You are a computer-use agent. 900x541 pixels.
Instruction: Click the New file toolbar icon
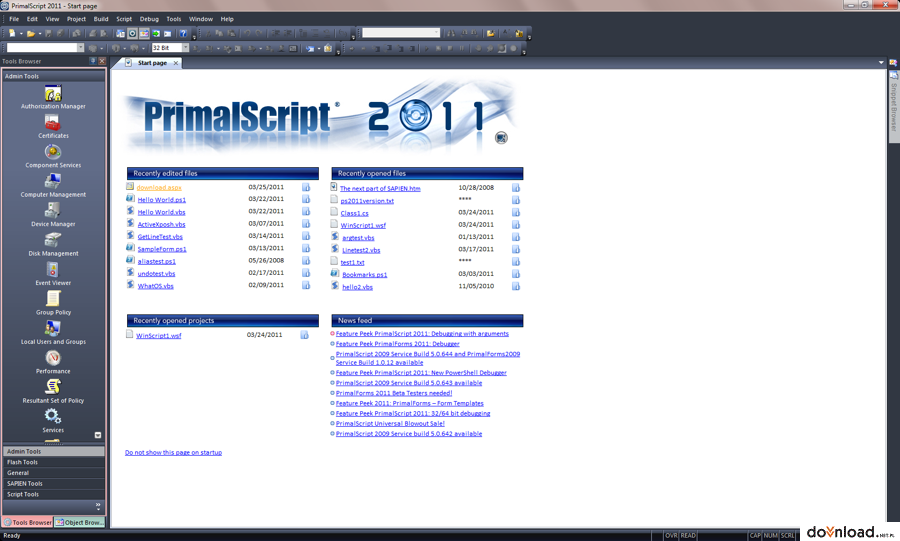point(12,33)
